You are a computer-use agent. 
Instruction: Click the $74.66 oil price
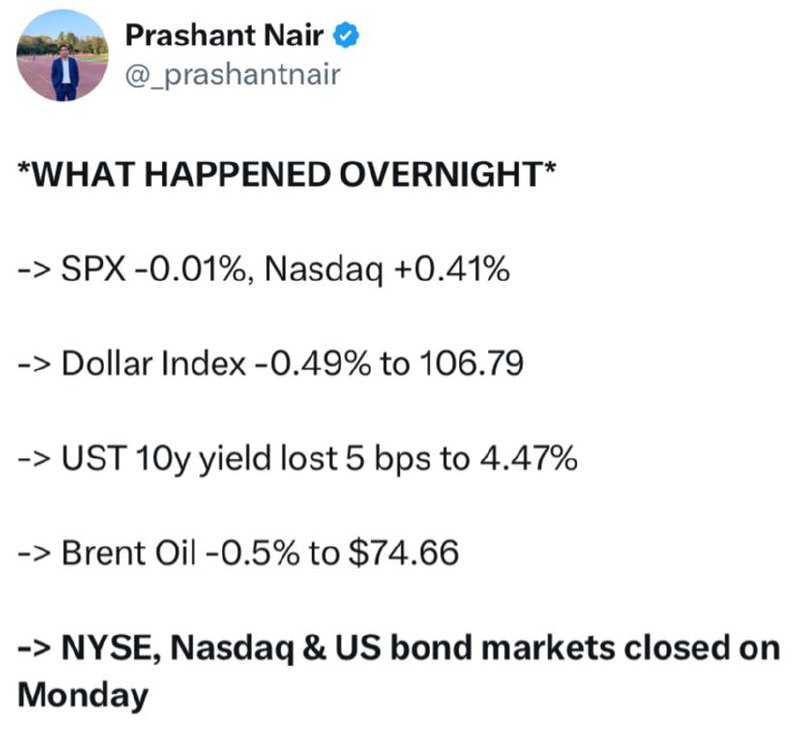404,553
